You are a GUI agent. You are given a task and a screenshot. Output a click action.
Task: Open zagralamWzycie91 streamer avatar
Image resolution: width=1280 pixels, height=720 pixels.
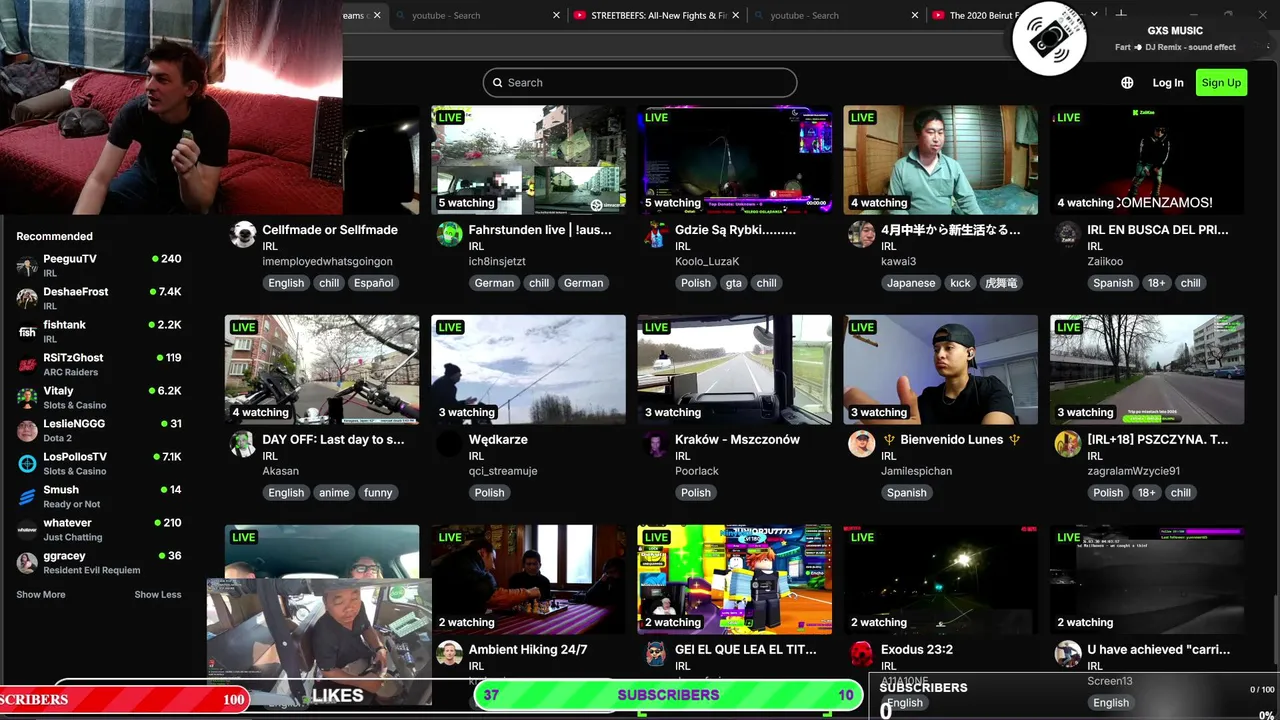[1068, 445]
